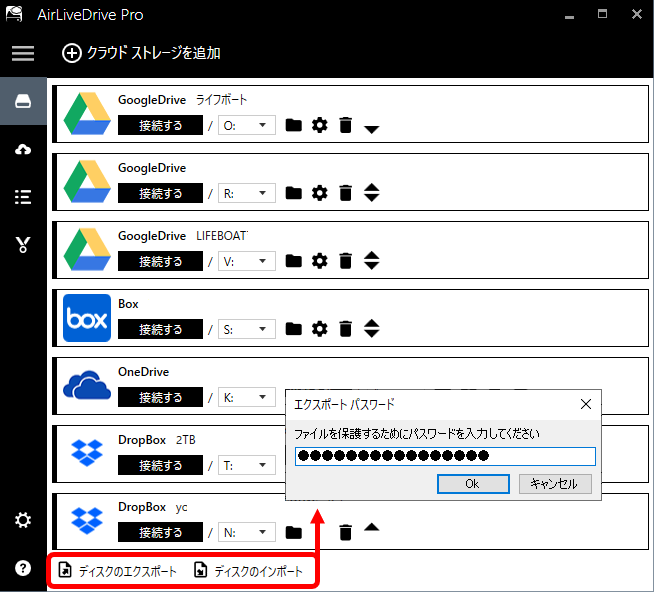The height and width of the screenshot is (598, 656).
Task: Click the GoogleDrive LIFEBOAT logo
Action: (x=87, y=250)
